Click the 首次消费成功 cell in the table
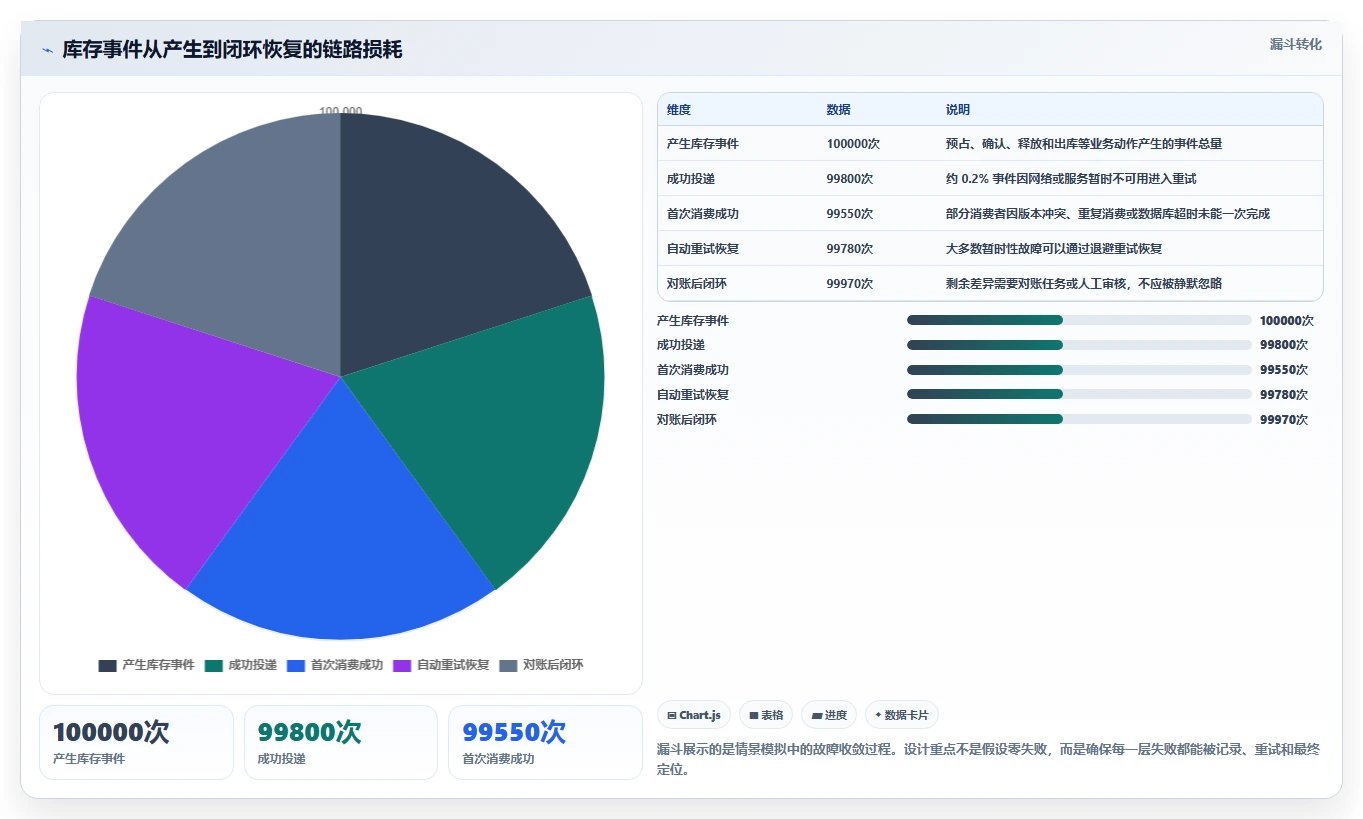The width and height of the screenshot is (1363, 819). [x=703, y=214]
